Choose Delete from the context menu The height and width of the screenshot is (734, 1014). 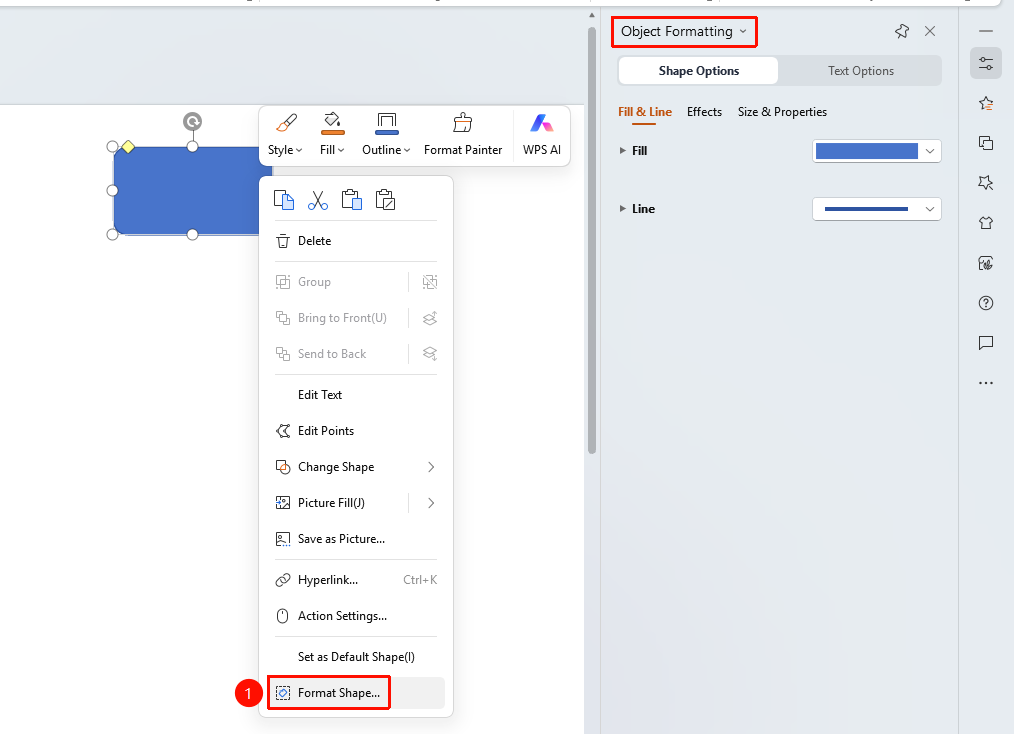[356, 241]
